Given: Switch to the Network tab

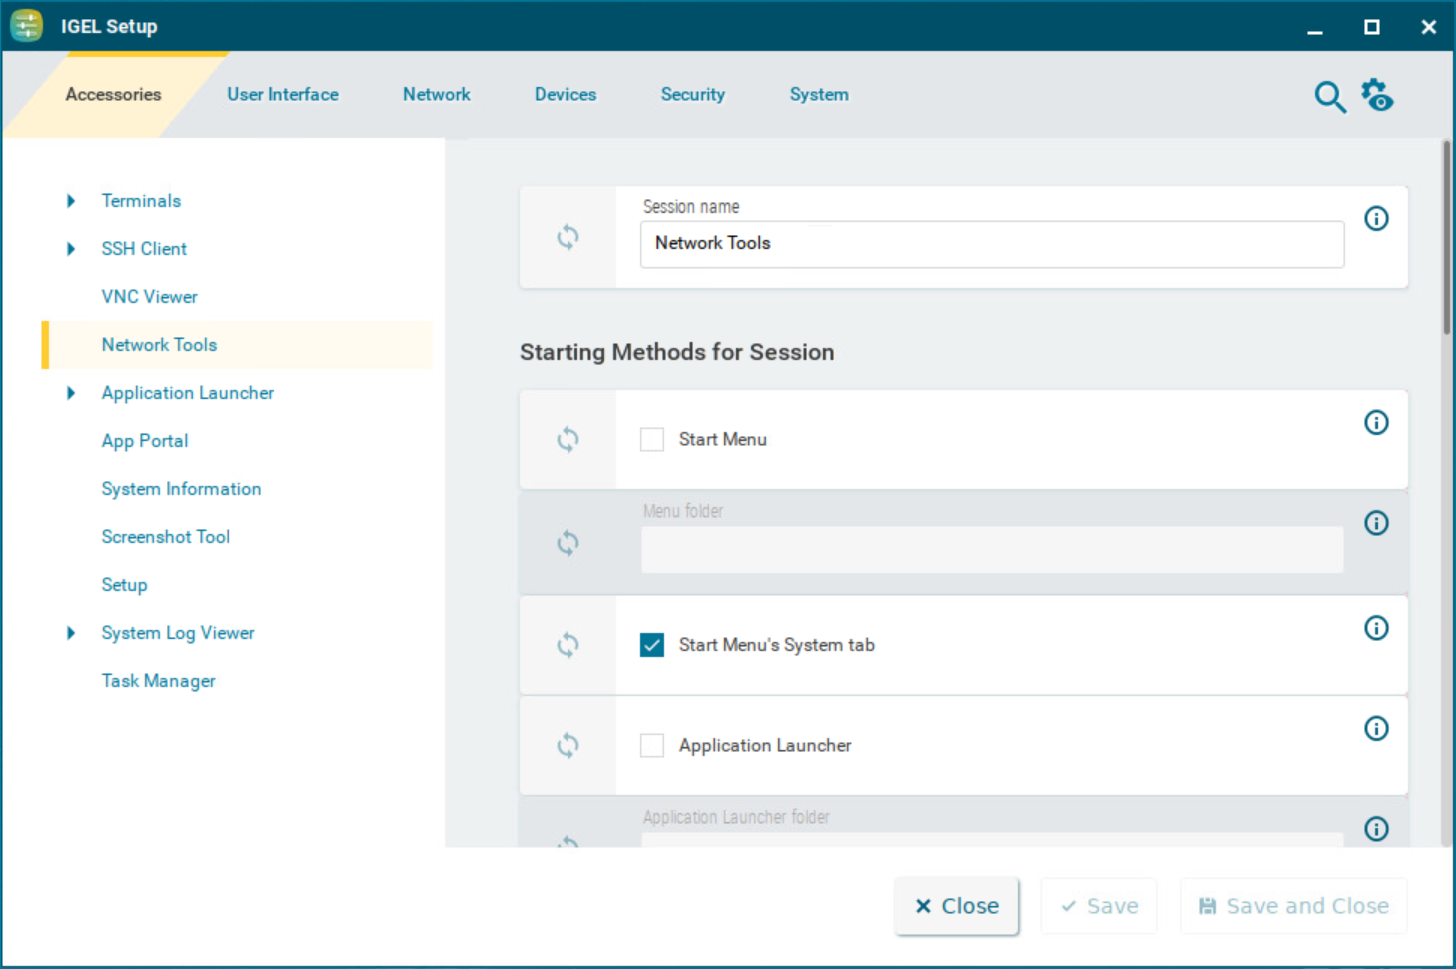Looking at the screenshot, I should click(x=436, y=94).
